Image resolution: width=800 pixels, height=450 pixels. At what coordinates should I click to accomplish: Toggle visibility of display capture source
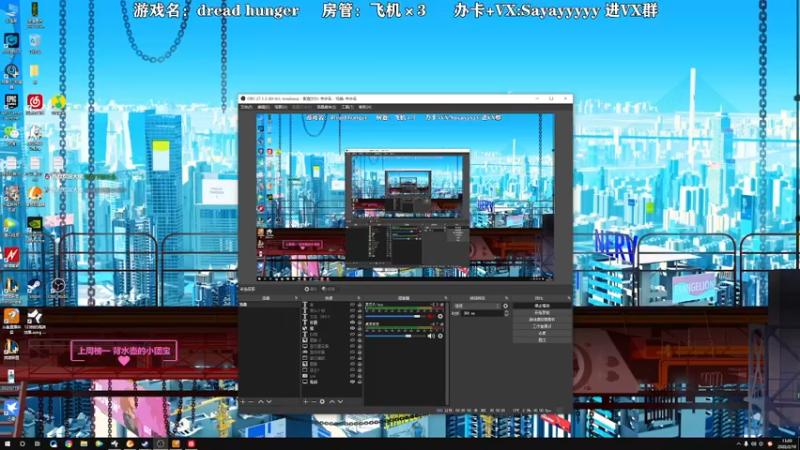click(x=353, y=346)
